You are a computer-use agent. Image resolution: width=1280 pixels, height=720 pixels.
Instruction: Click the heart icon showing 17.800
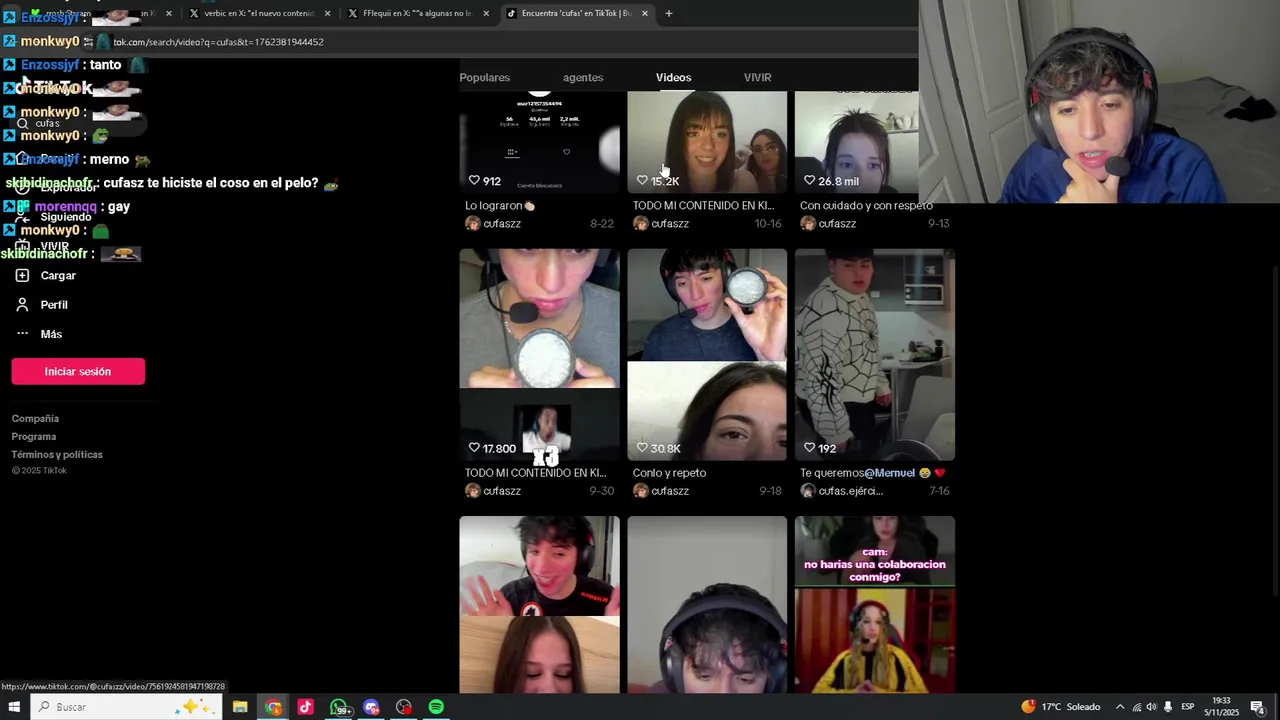(x=474, y=448)
